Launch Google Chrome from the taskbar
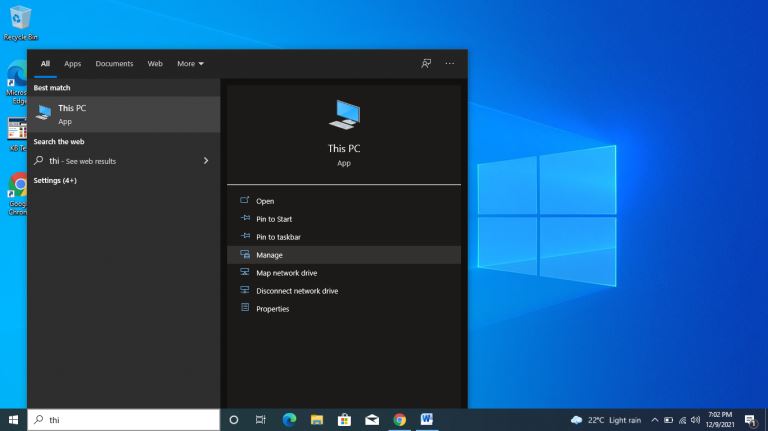The image size is (768, 431). pyautogui.click(x=400, y=420)
